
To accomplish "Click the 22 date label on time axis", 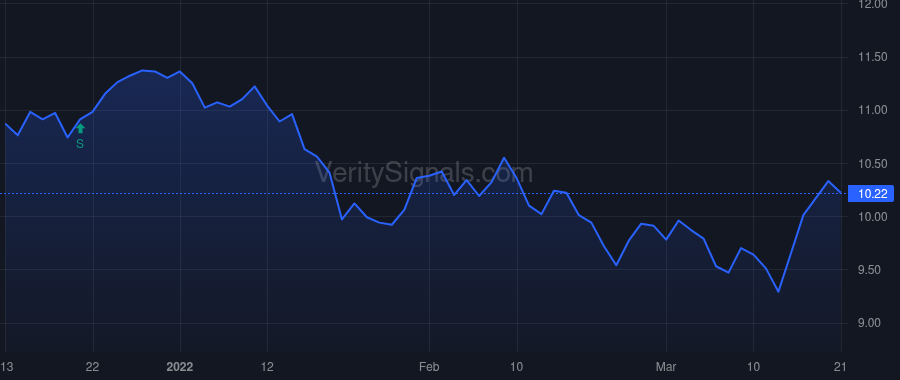I will pyautogui.click(x=93, y=367).
